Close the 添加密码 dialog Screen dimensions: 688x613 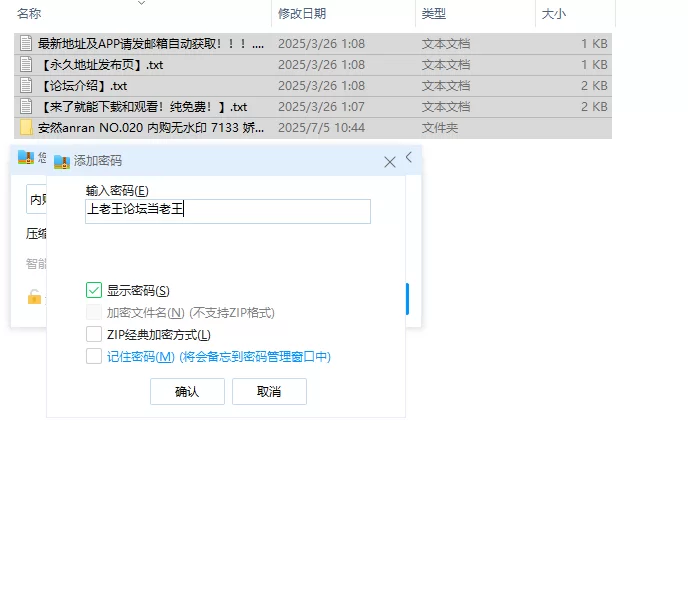click(390, 162)
